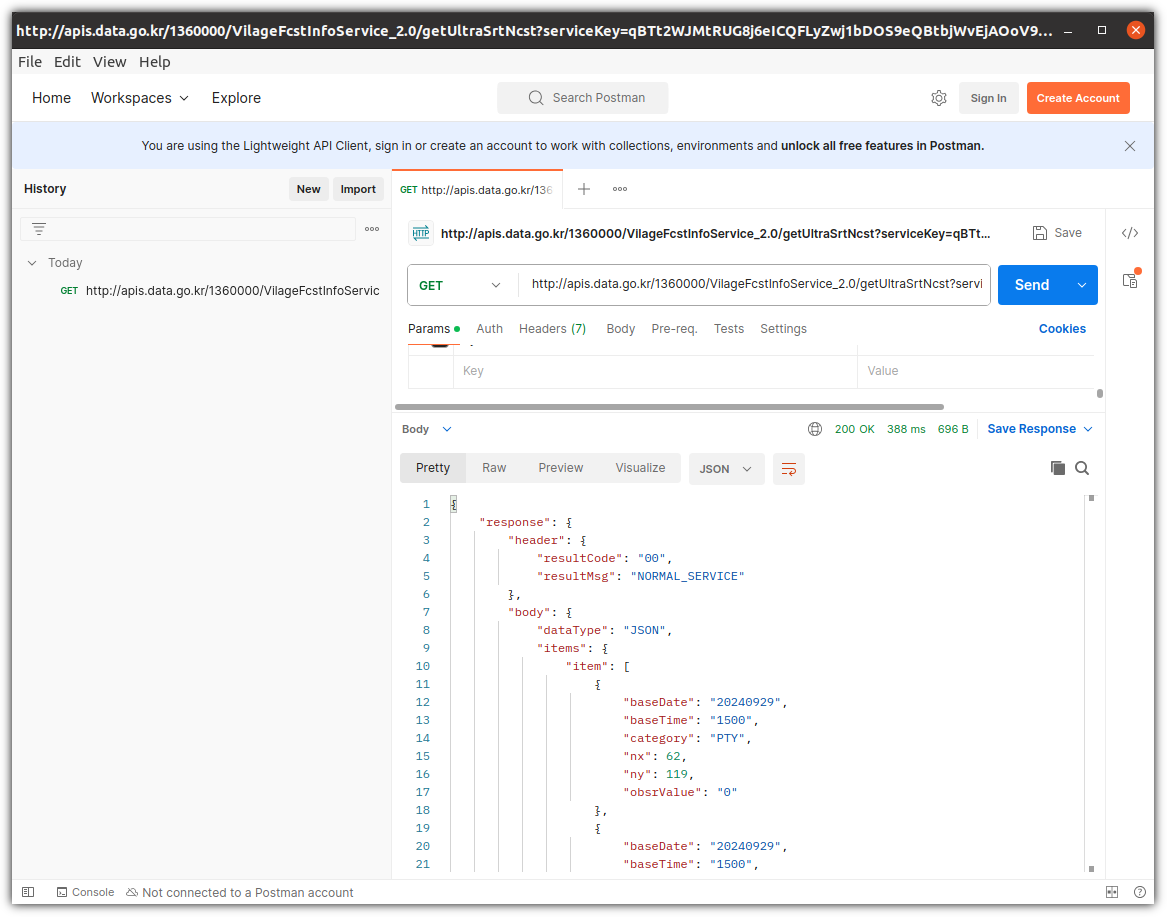Click the Sign In button
This screenshot has width=1167, height=917.
coord(988,98)
